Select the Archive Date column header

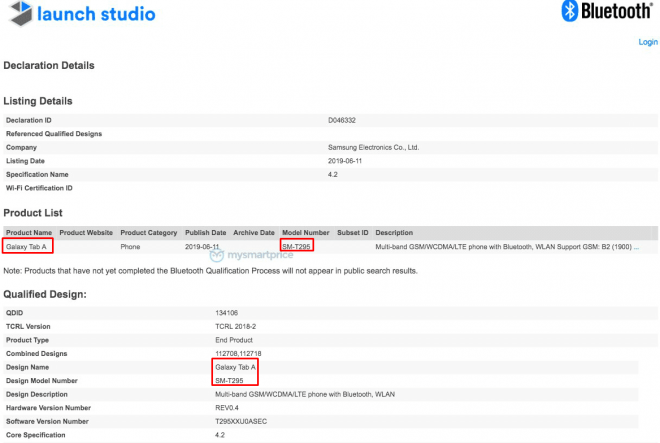pyautogui.click(x=254, y=232)
